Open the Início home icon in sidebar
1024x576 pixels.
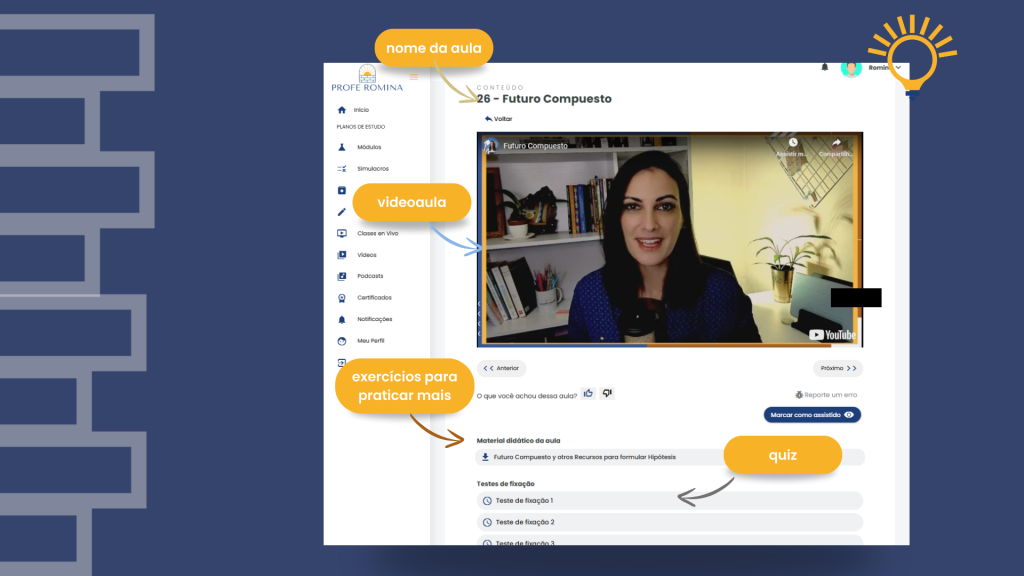click(342, 110)
